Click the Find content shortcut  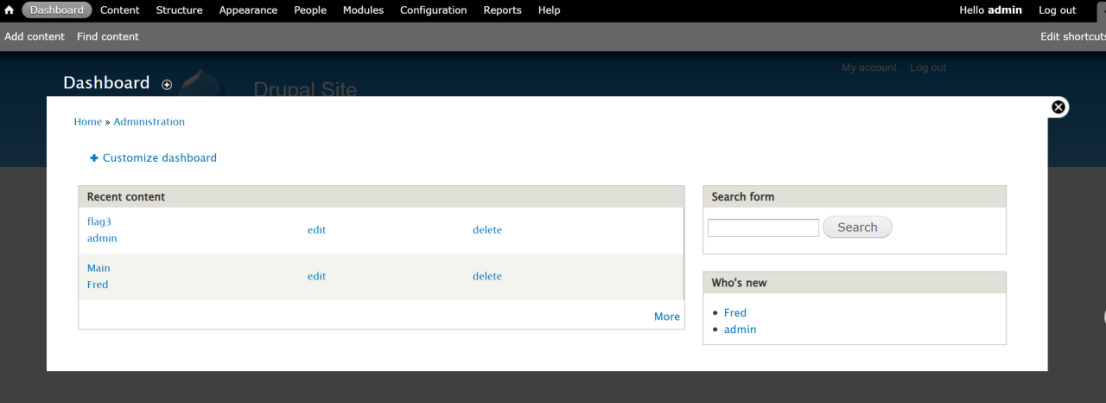coord(108,37)
